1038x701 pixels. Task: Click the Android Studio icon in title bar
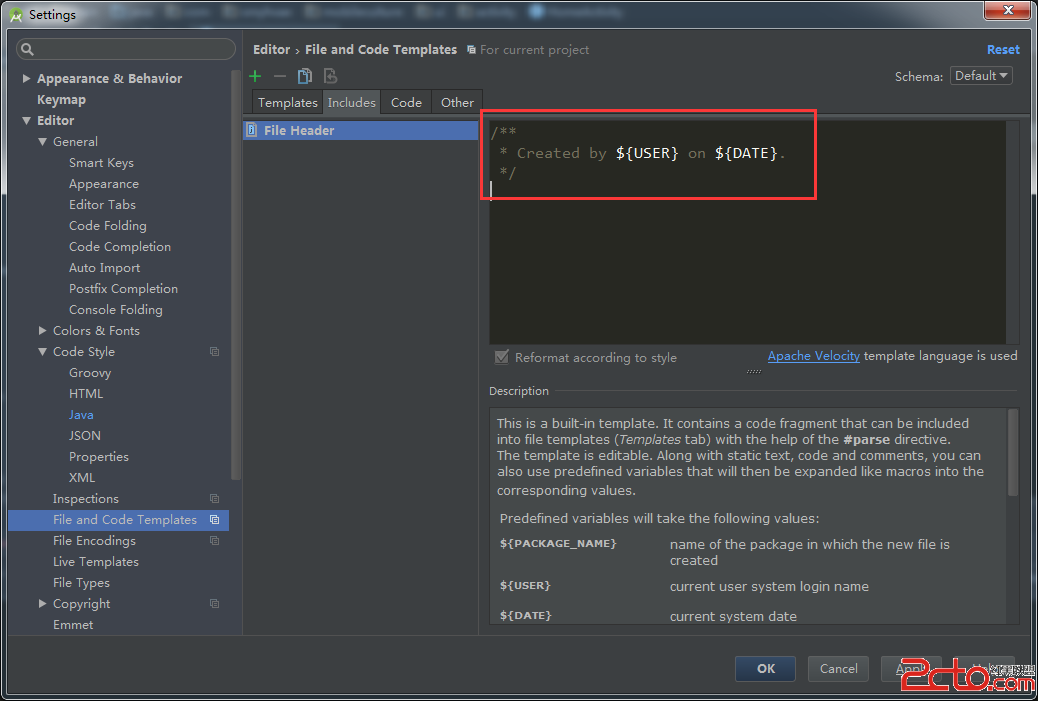coord(16,15)
